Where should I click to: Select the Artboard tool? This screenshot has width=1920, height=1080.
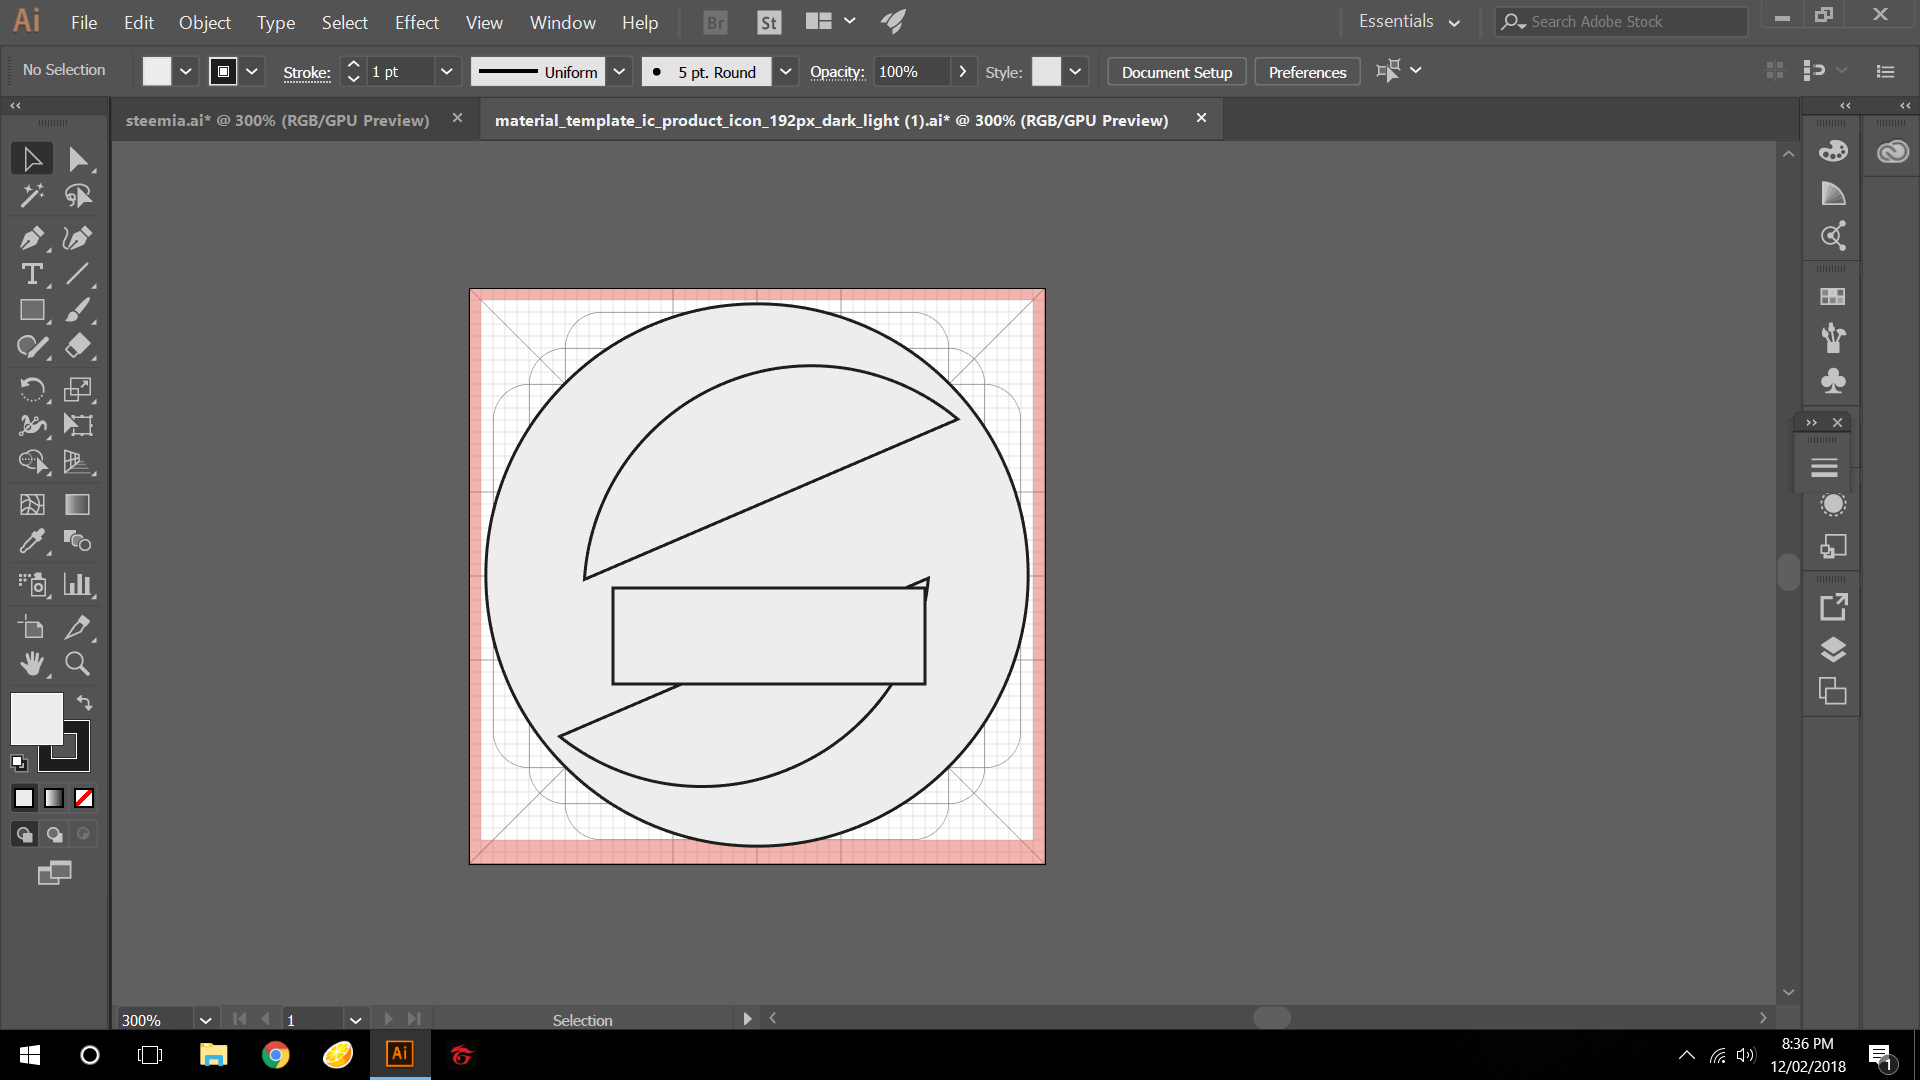coord(32,628)
